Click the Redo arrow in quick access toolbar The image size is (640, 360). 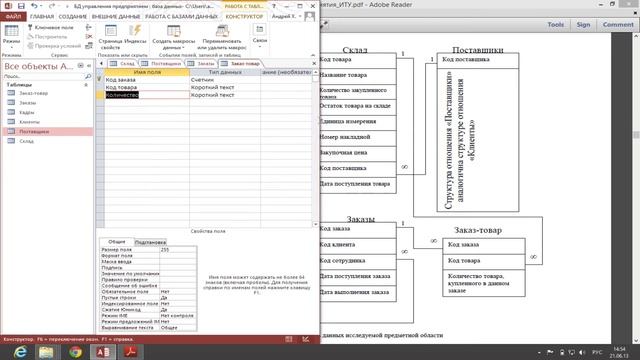[x=52, y=6]
